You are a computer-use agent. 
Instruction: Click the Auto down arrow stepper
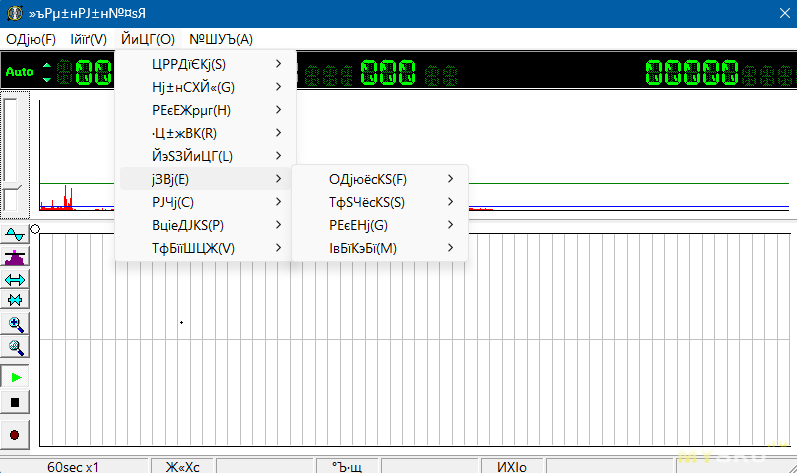pos(47,79)
